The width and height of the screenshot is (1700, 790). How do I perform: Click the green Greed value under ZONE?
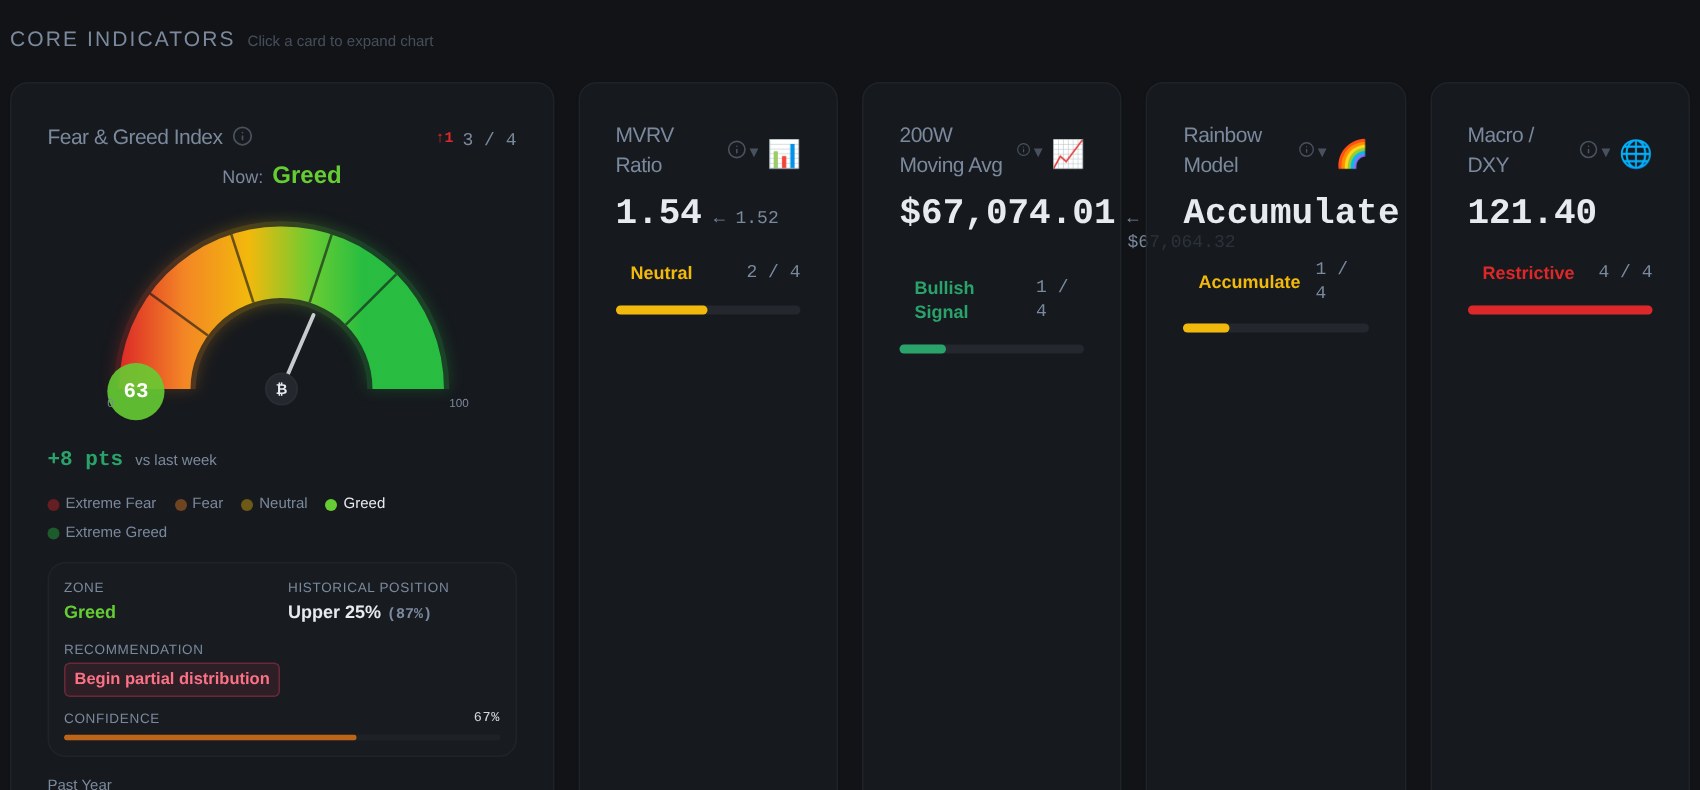90,612
